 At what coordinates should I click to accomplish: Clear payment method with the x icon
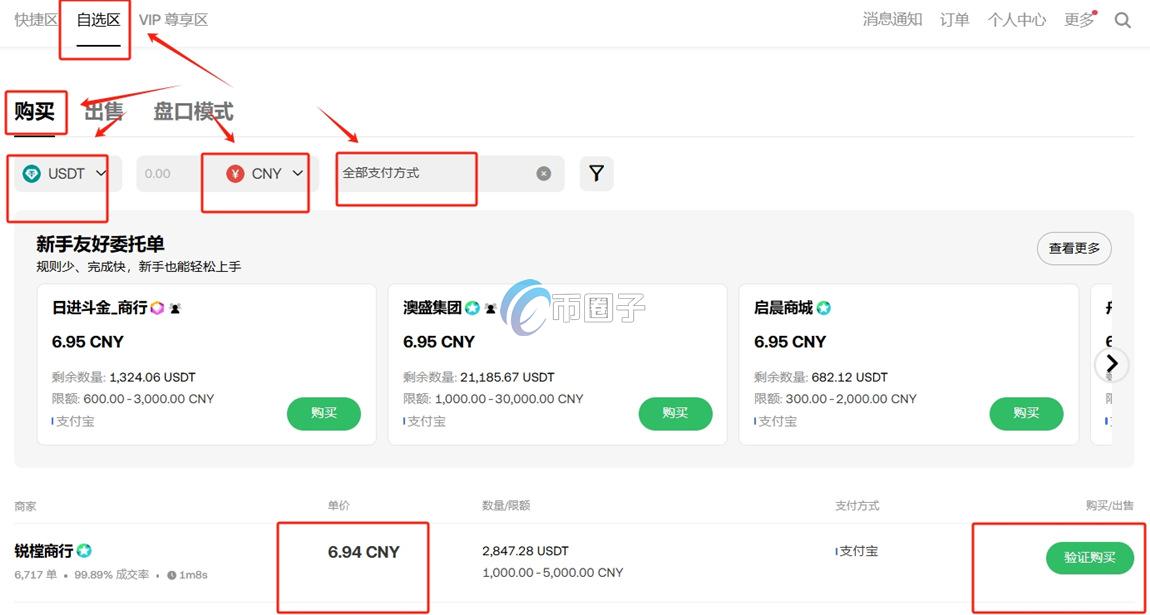tap(543, 173)
